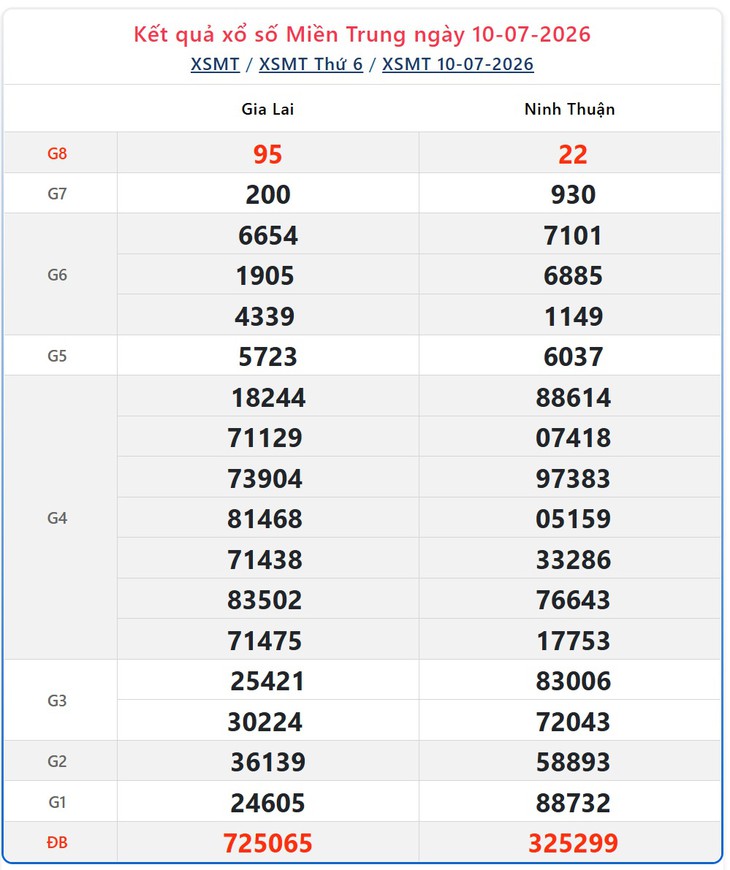Click Gia Lai G1 number 24605

(268, 803)
